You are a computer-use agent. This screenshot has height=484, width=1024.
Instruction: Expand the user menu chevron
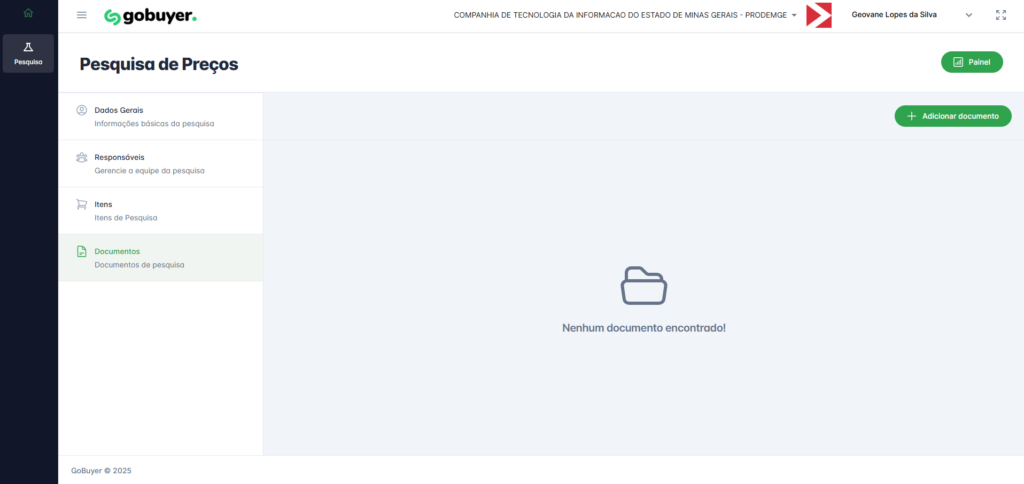968,15
